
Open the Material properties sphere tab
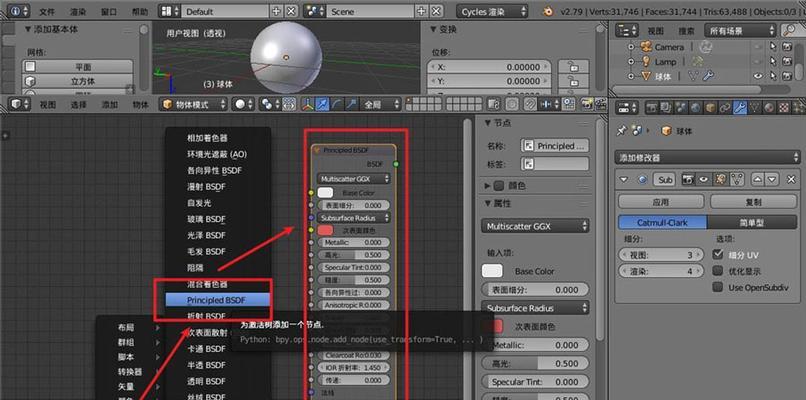pyautogui.click(x=770, y=108)
